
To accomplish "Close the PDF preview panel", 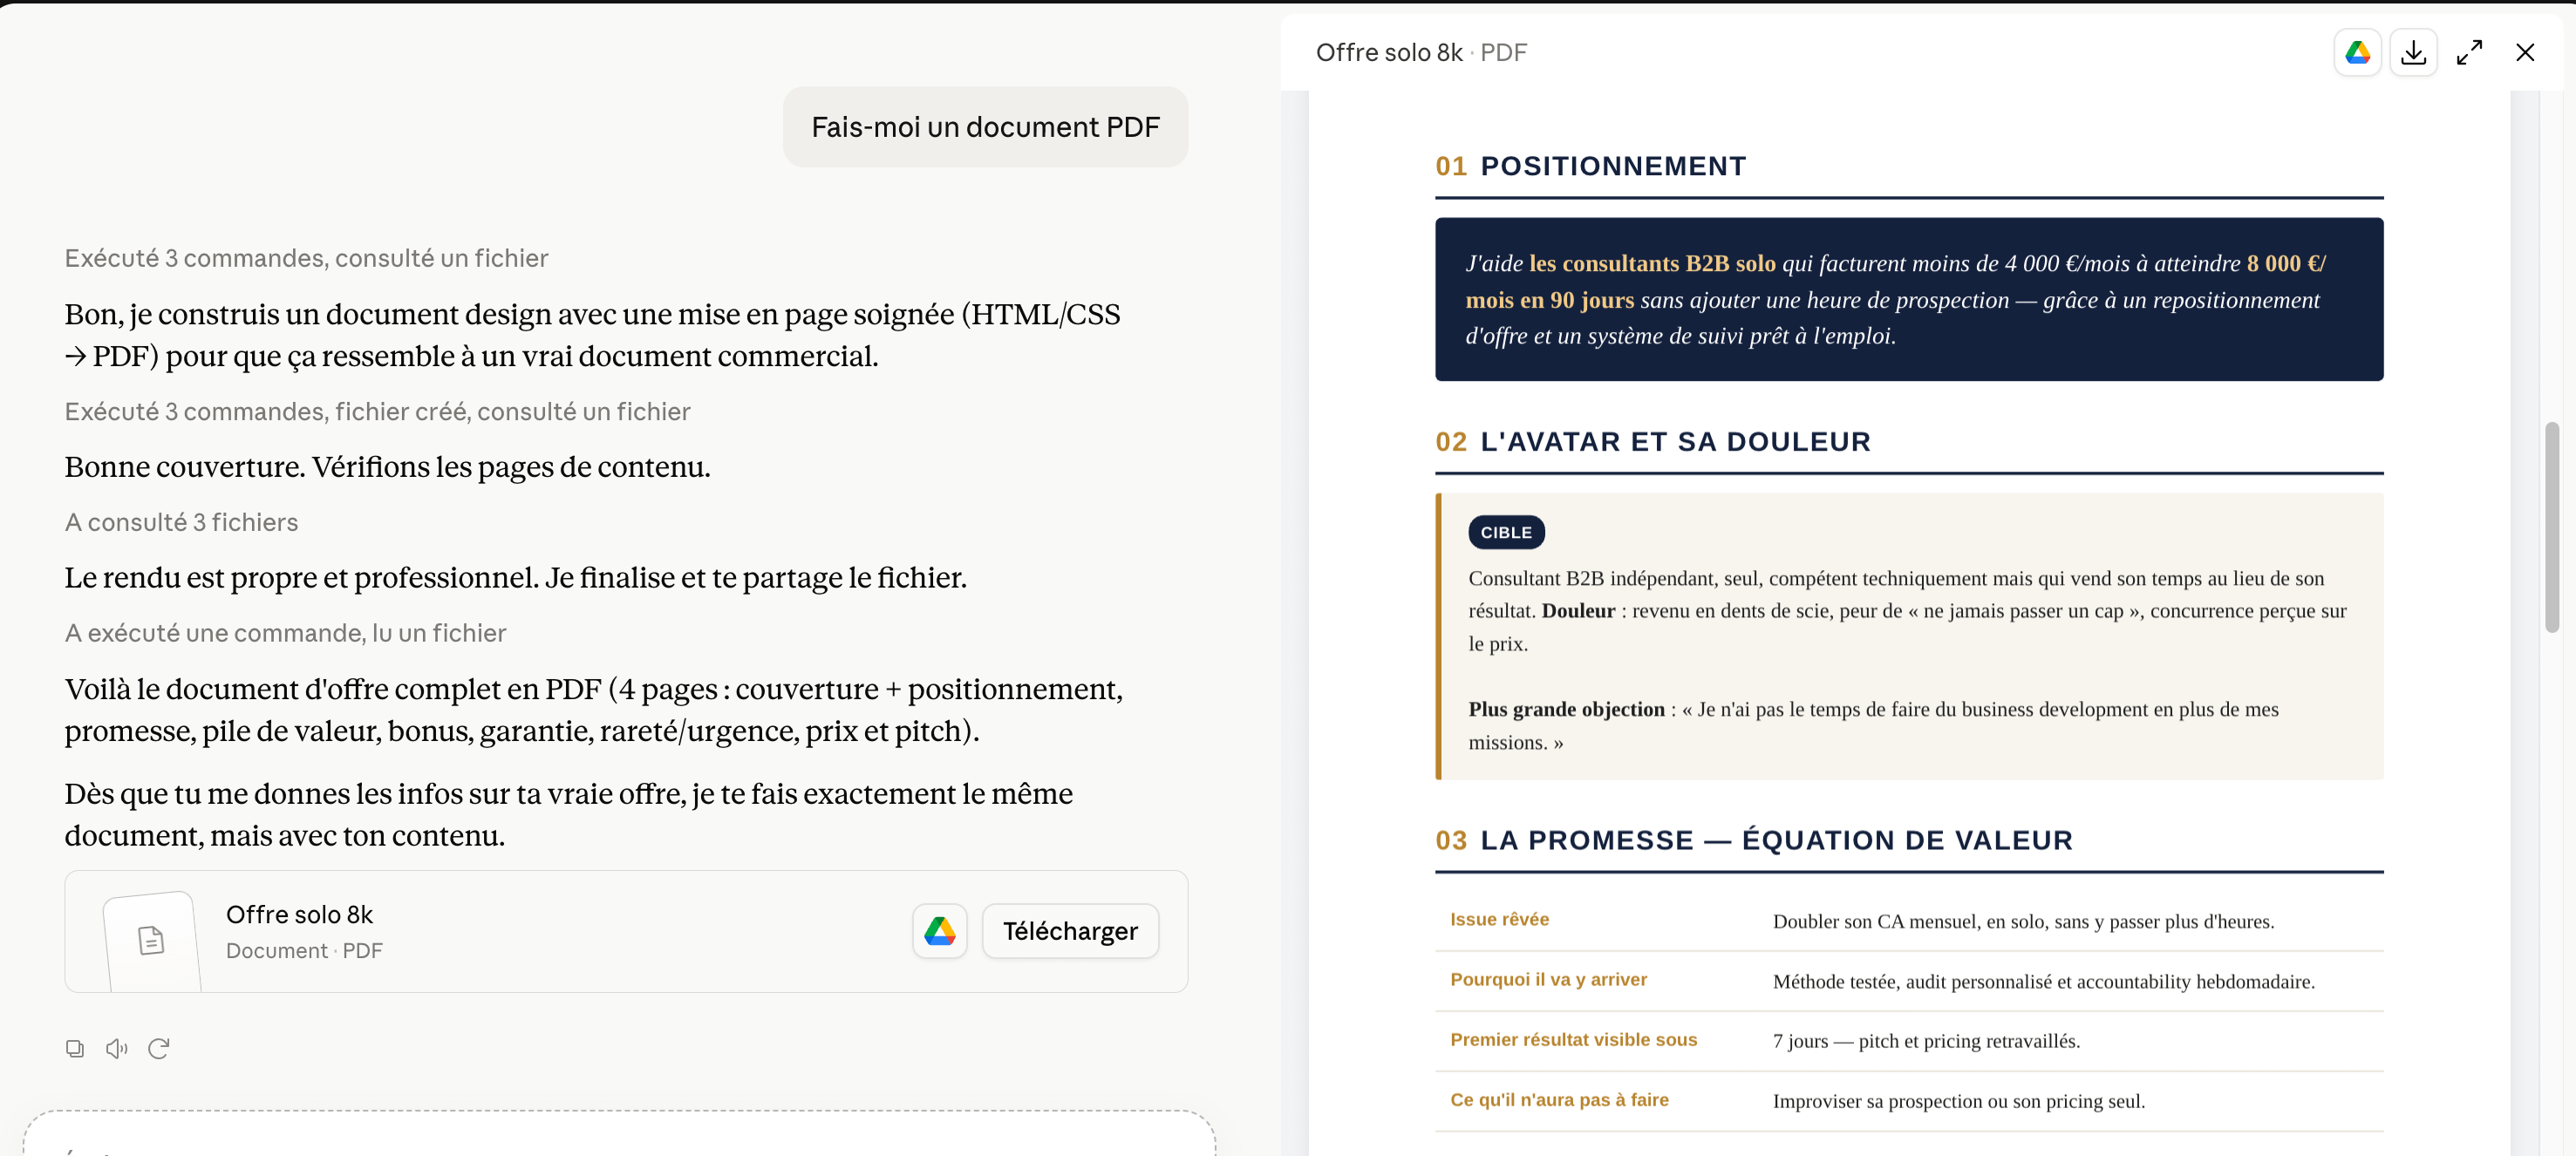I will 2525,52.
